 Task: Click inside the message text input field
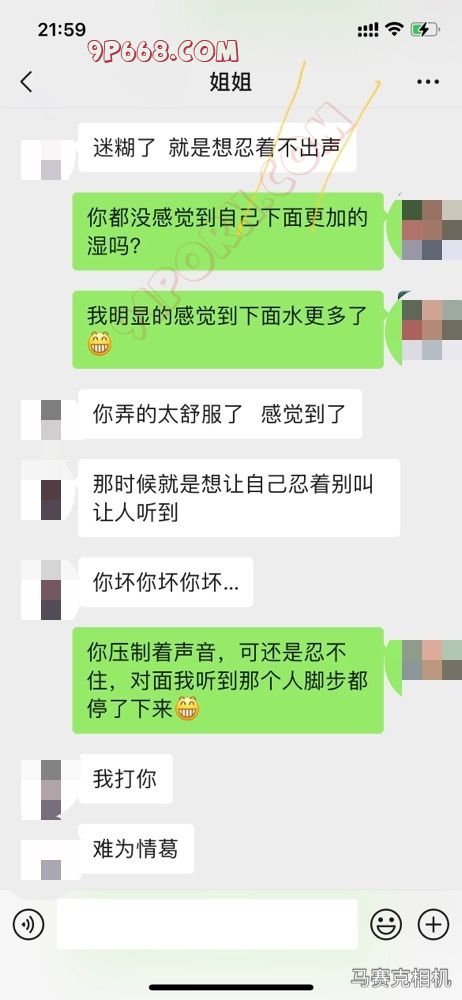tap(207, 924)
